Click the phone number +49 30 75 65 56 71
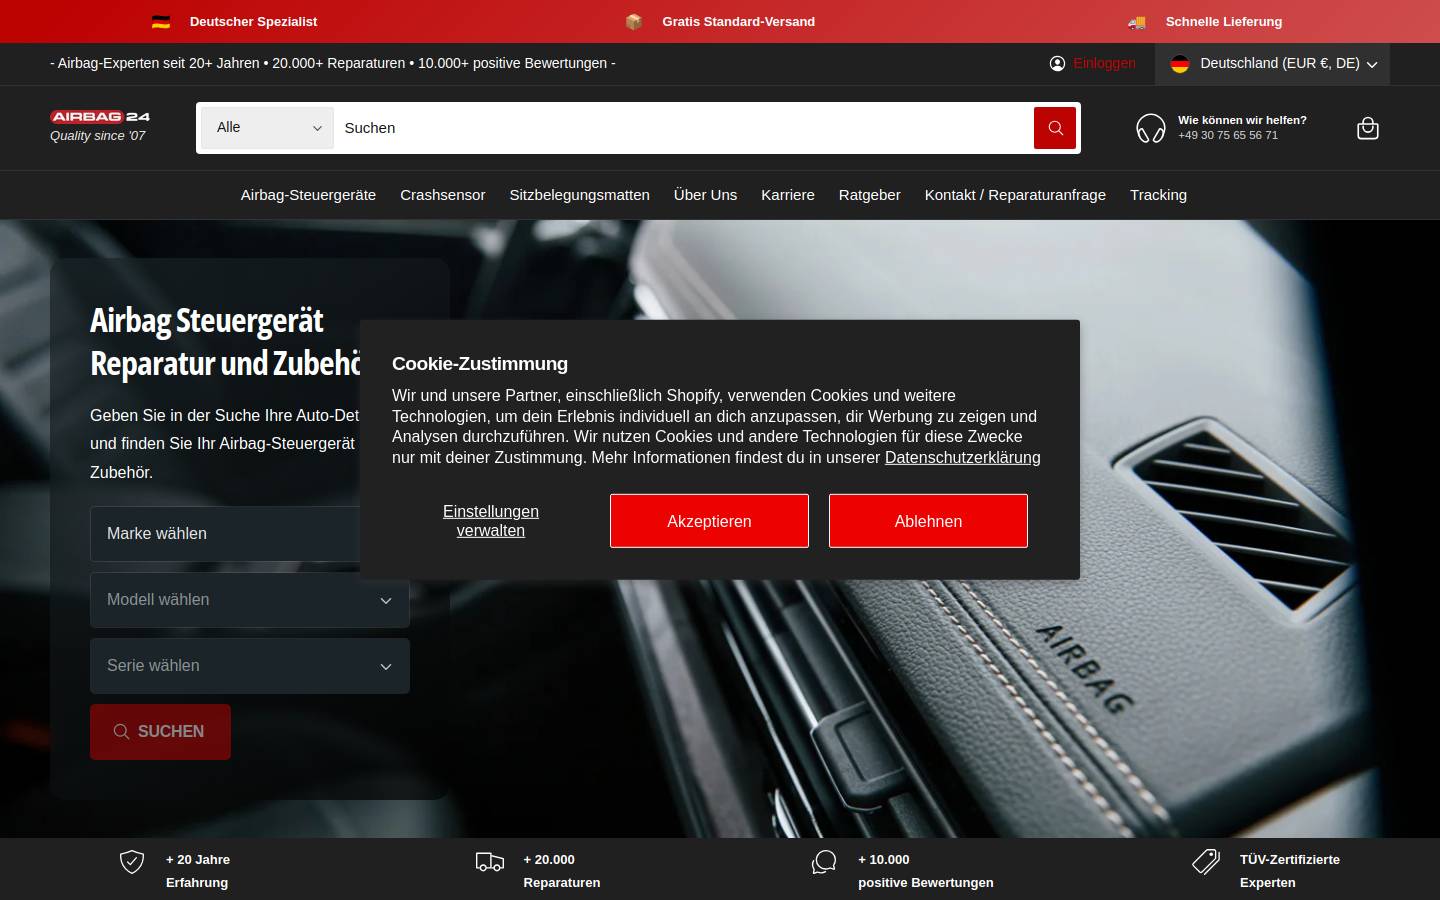Viewport: 1440px width, 900px height. 1227,135
